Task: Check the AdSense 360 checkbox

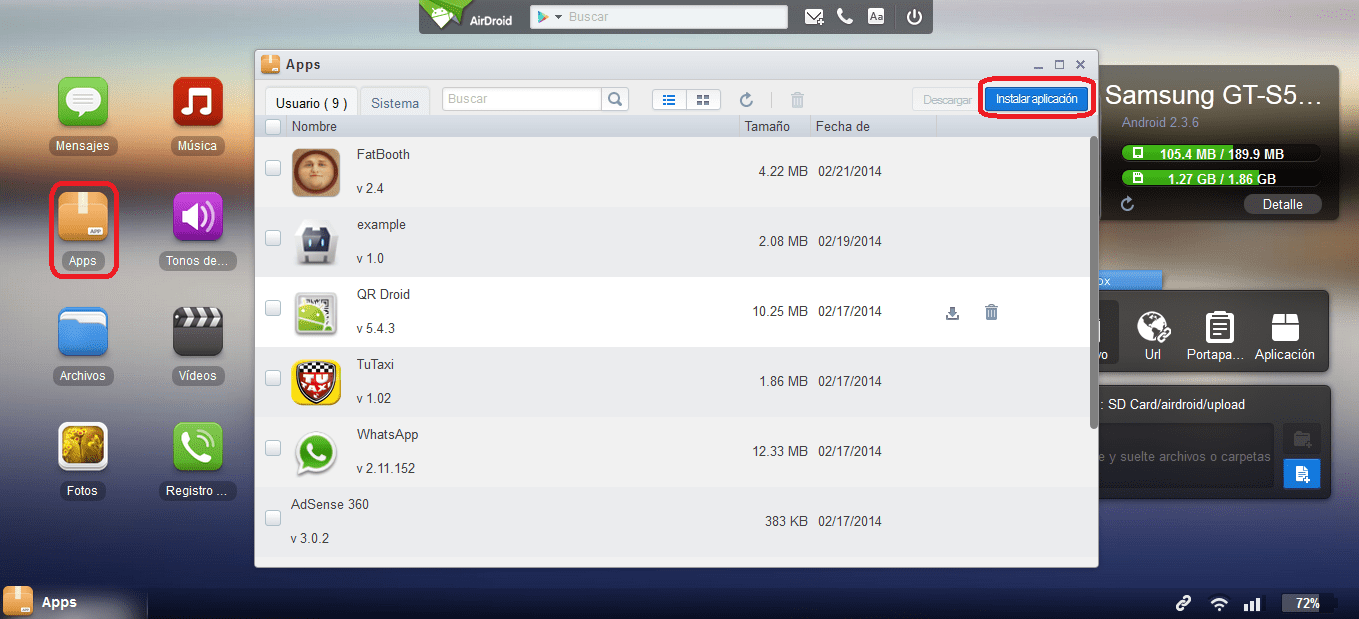Action: [x=273, y=518]
